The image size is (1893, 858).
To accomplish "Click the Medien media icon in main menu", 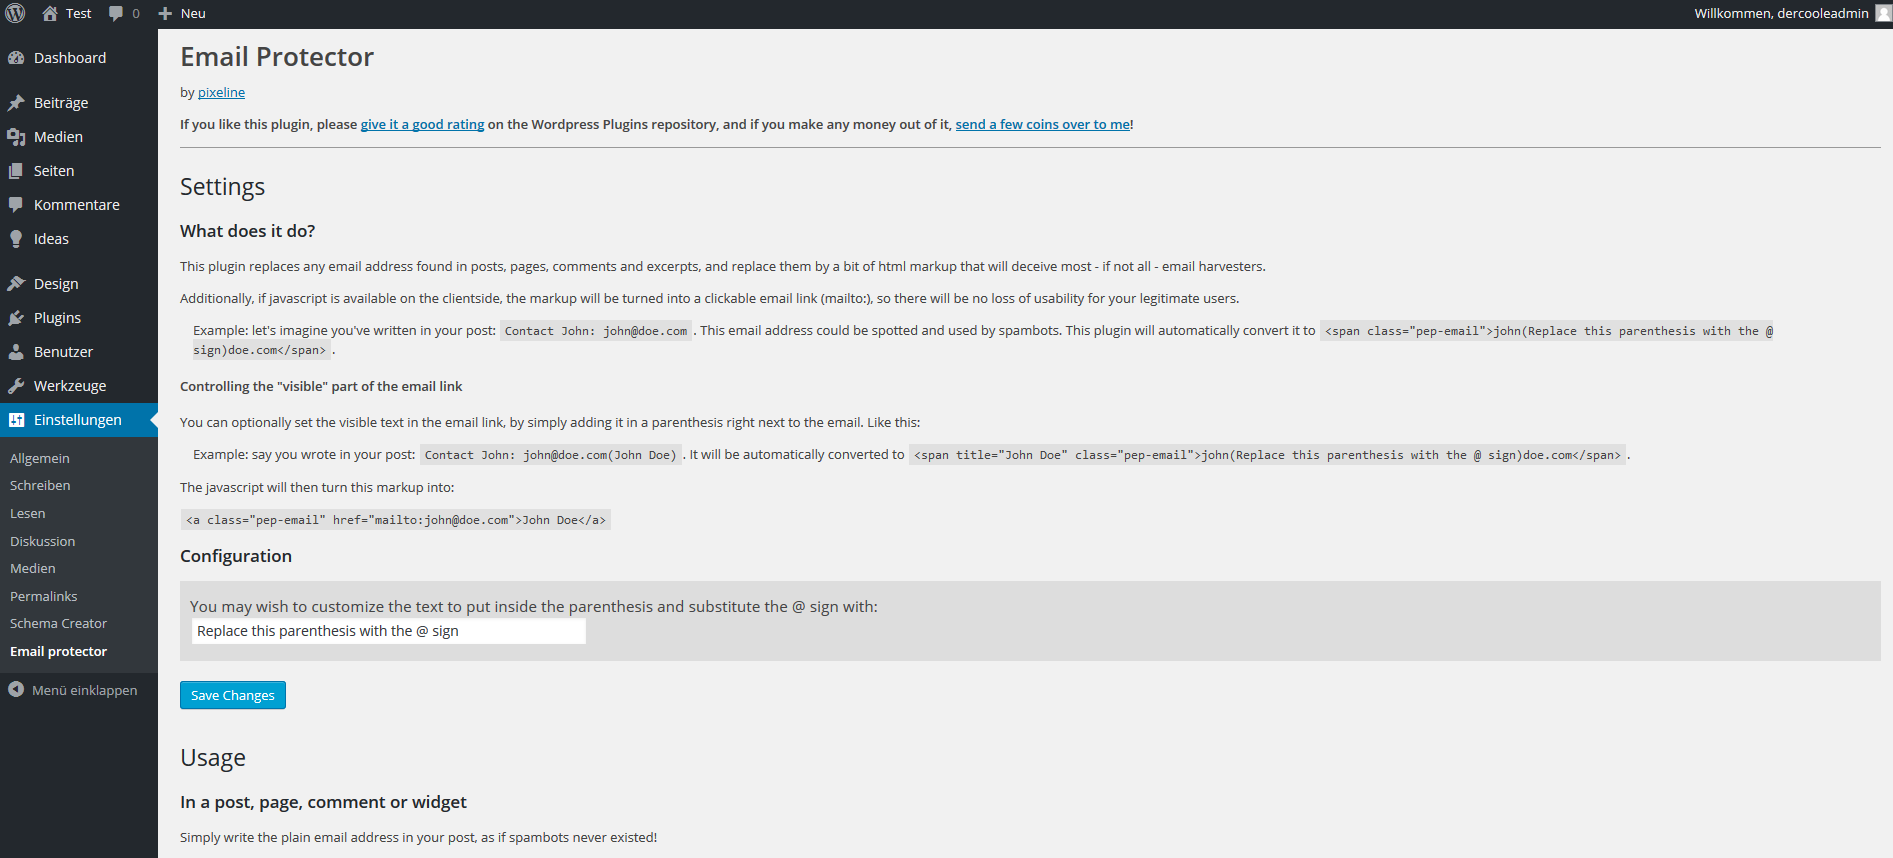I will point(16,137).
